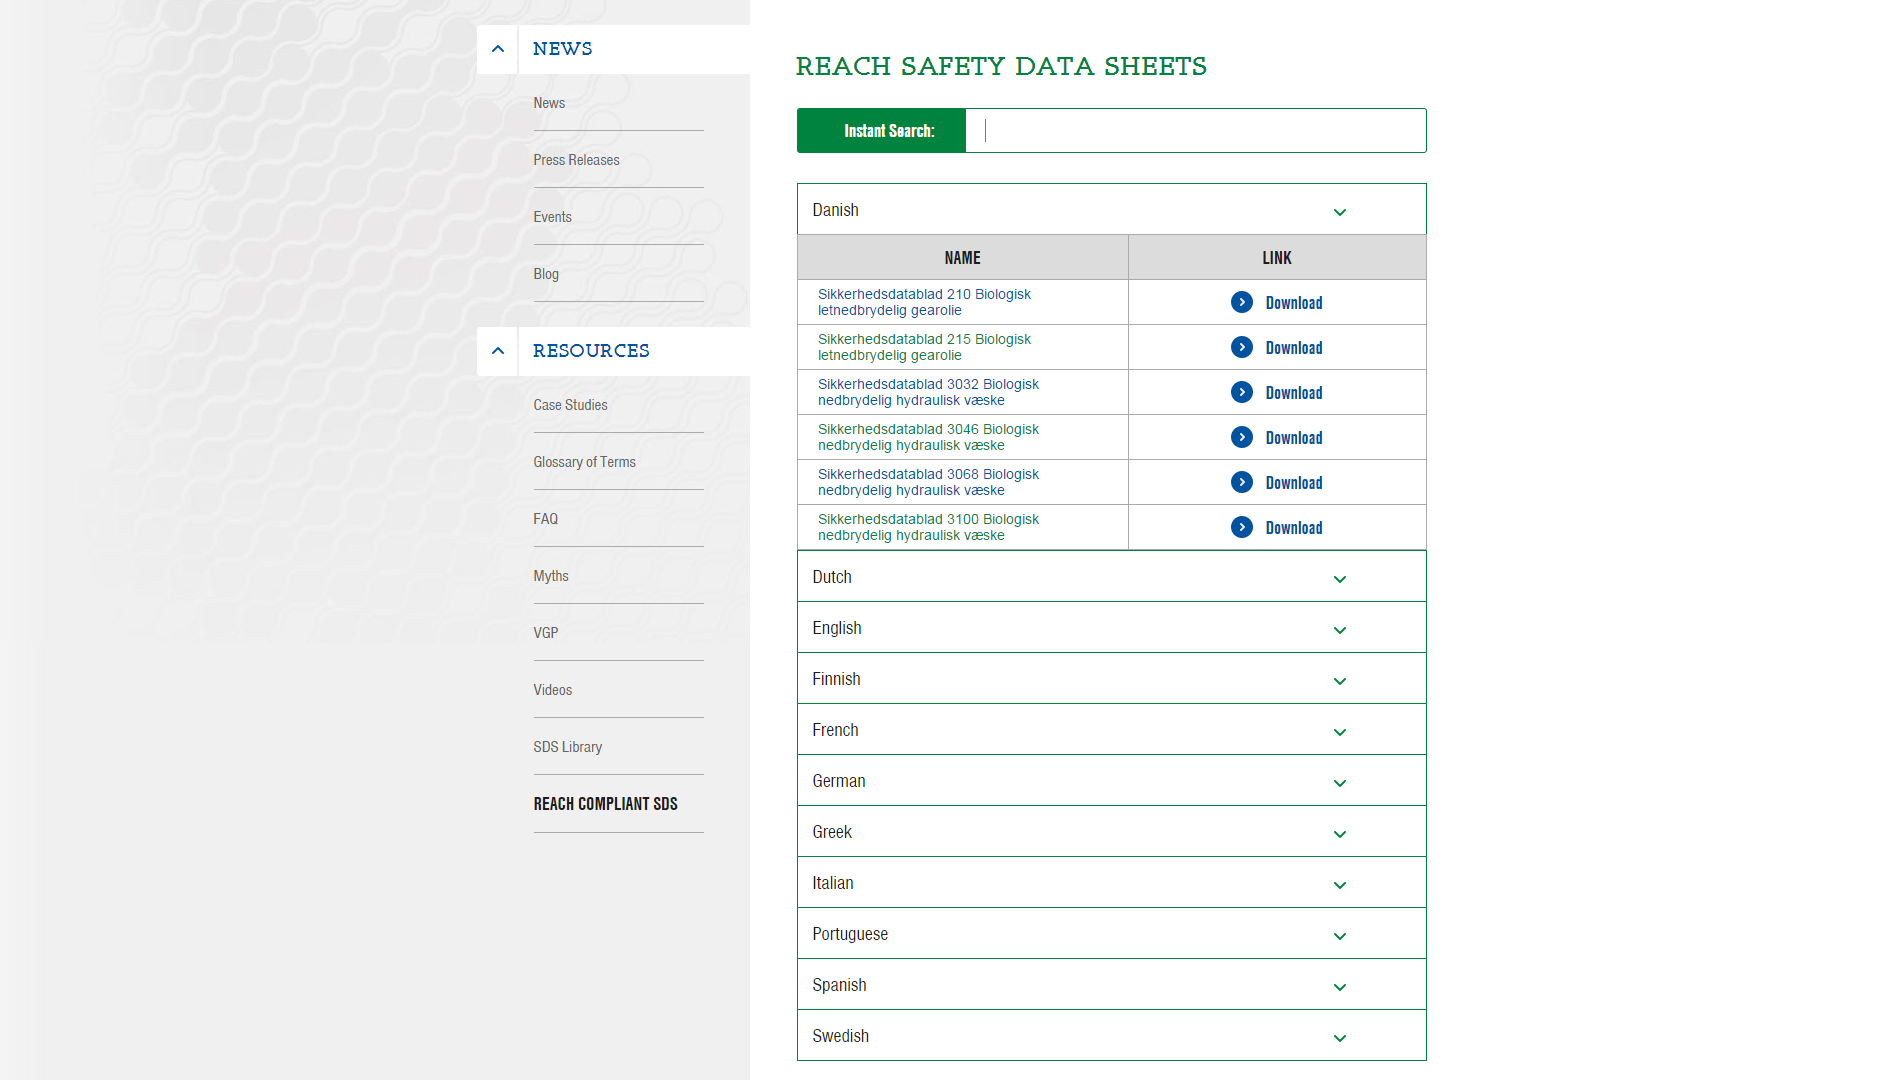Open Sikkerhedsdatablad 3032 hydraulisk væske name
Viewport: 1901px width, 1080px height.
click(x=928, y=392)
